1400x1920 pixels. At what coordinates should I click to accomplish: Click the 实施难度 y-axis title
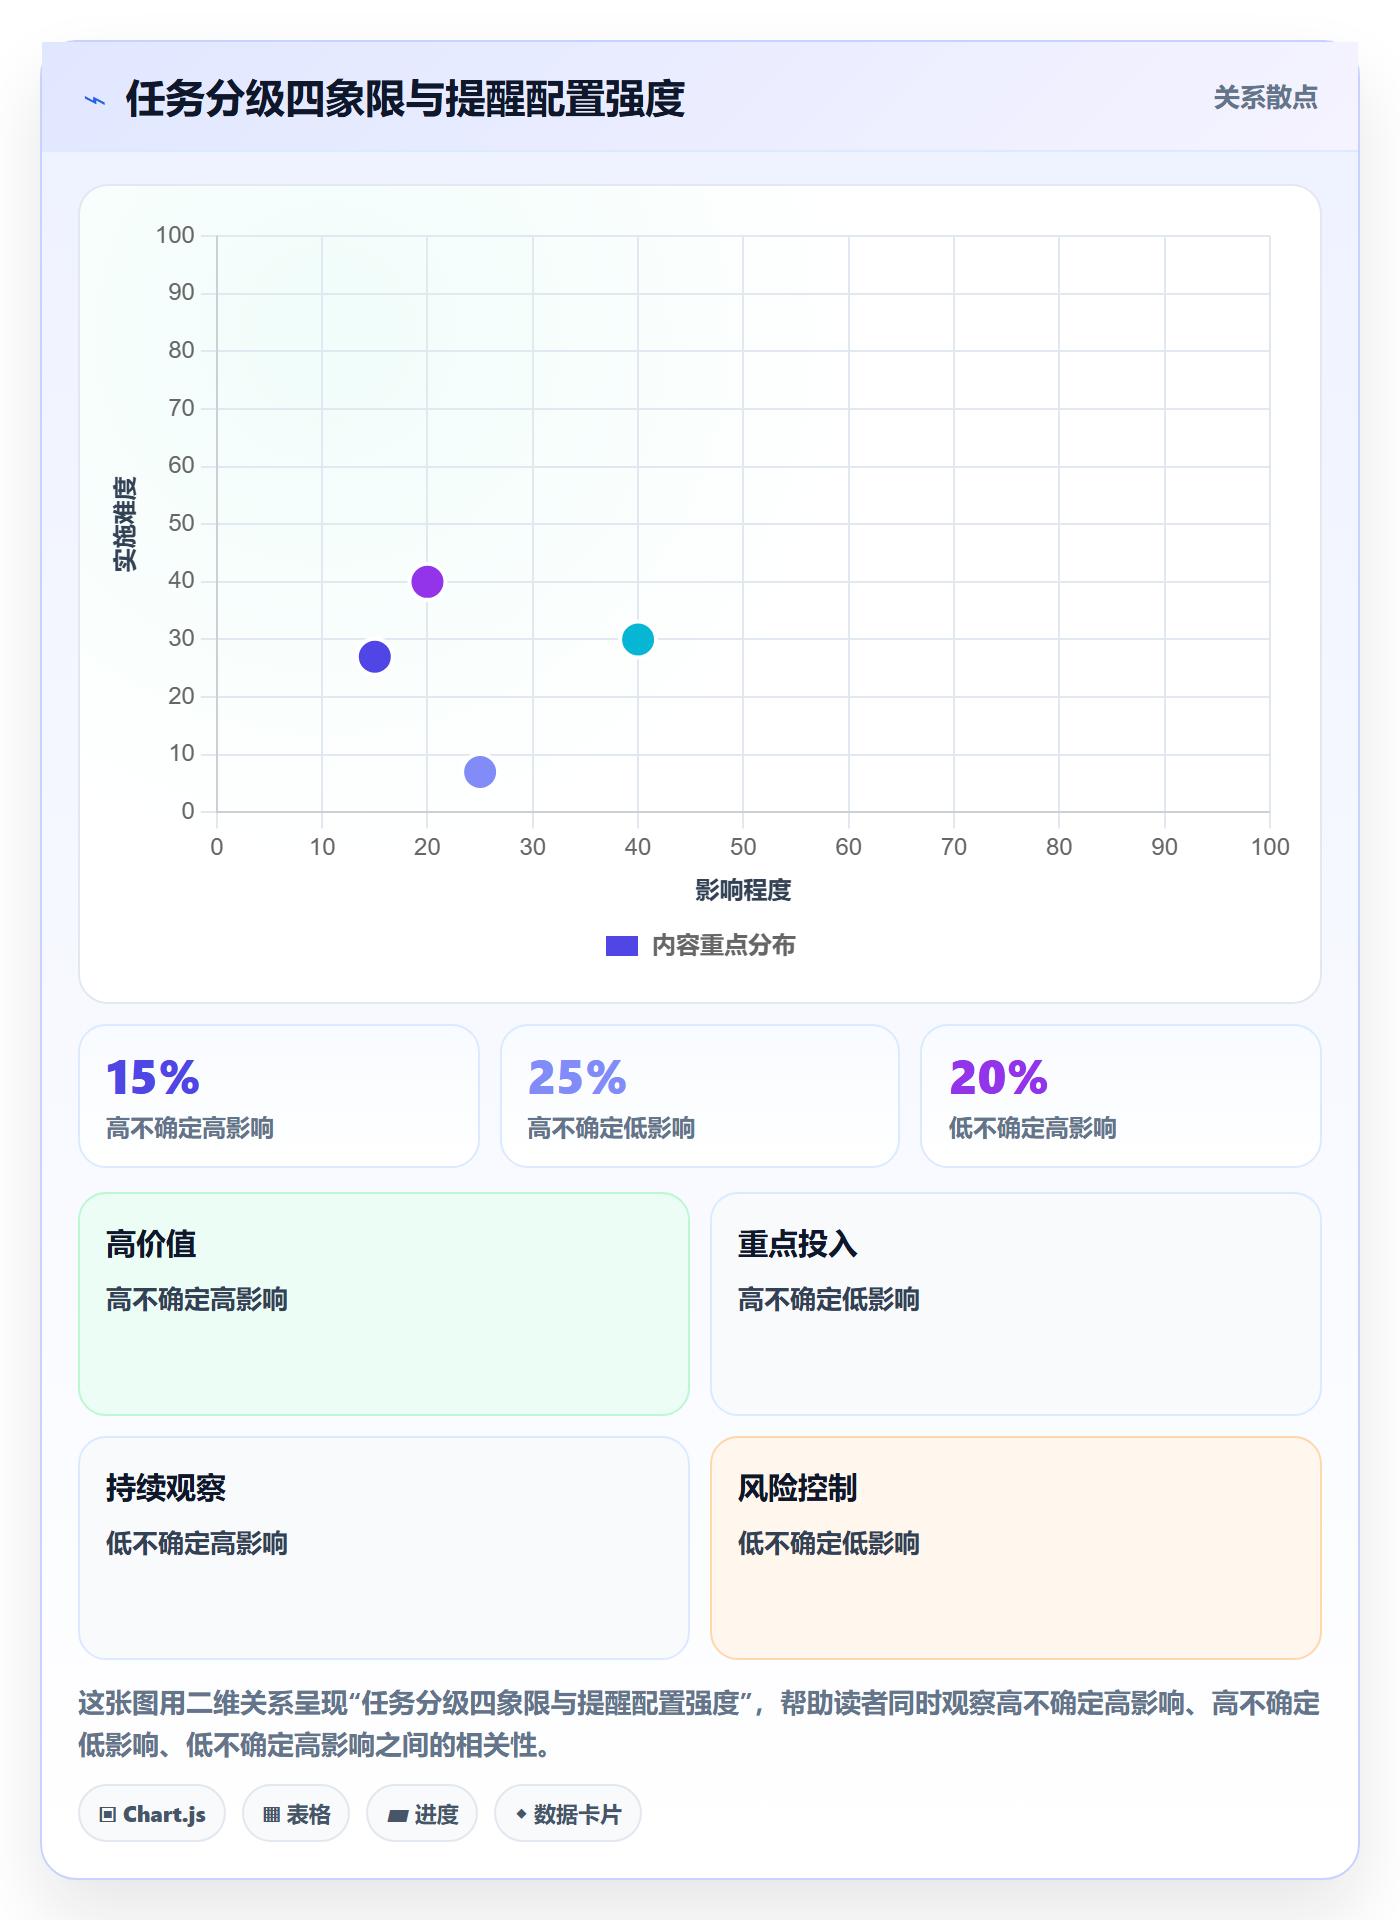click(x=125, y=524)
